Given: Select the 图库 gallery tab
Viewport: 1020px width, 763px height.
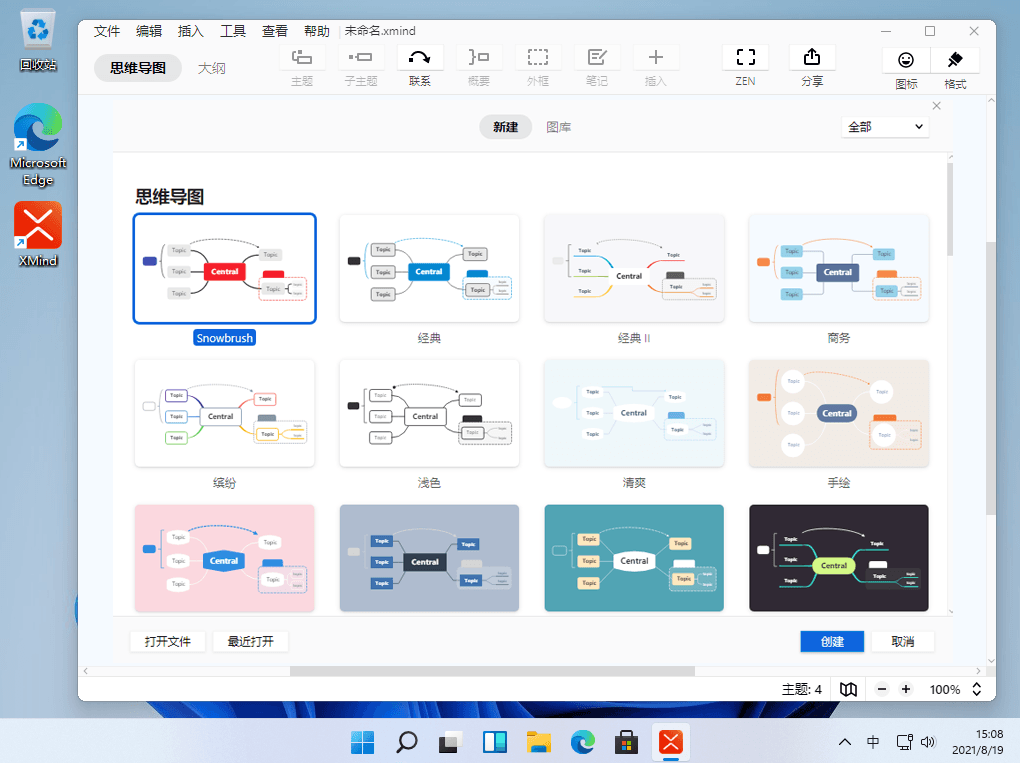Looking at the screenshot, I should coord(558,127).
